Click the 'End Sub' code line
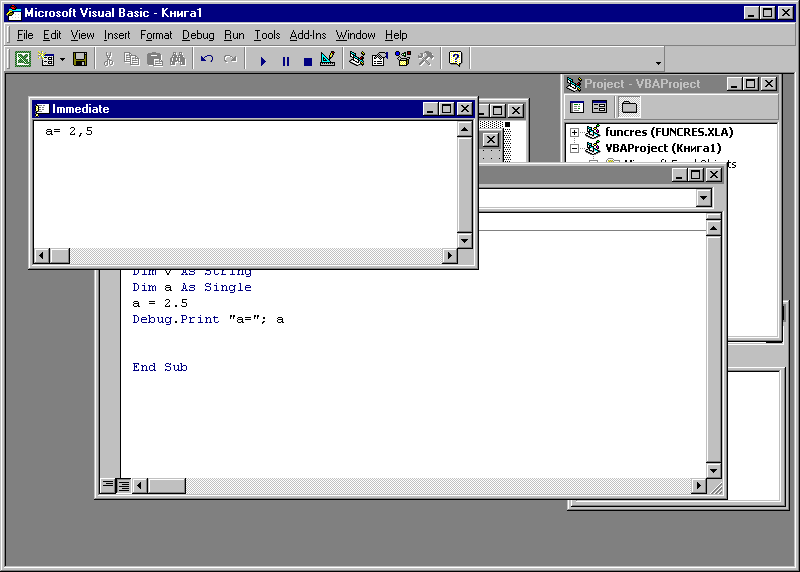This screenshot has height=572, width=800. 160,367
